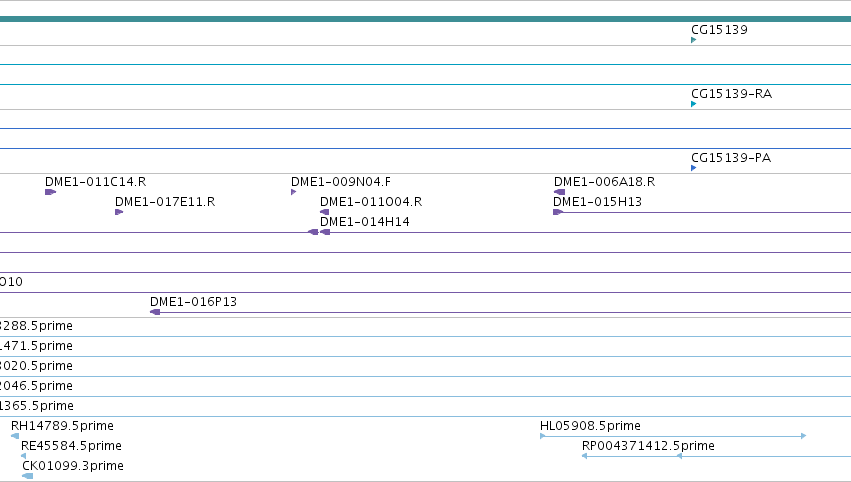Screen dimensions: 851x482
Task: Click the partial 1365.5prime track label
Action: [x=37, y=407]
